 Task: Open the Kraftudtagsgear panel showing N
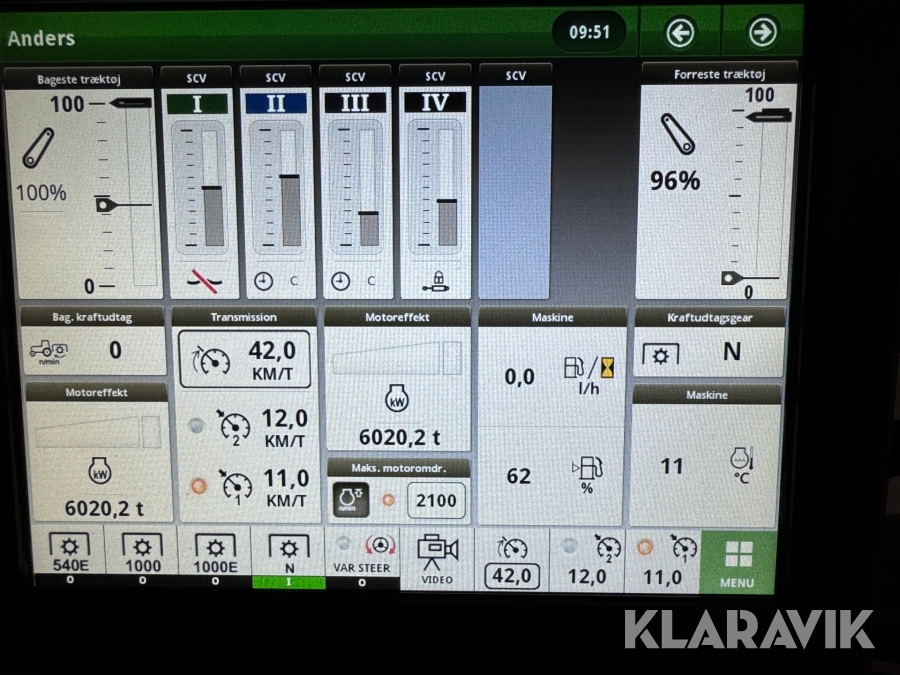pos(708,351)
